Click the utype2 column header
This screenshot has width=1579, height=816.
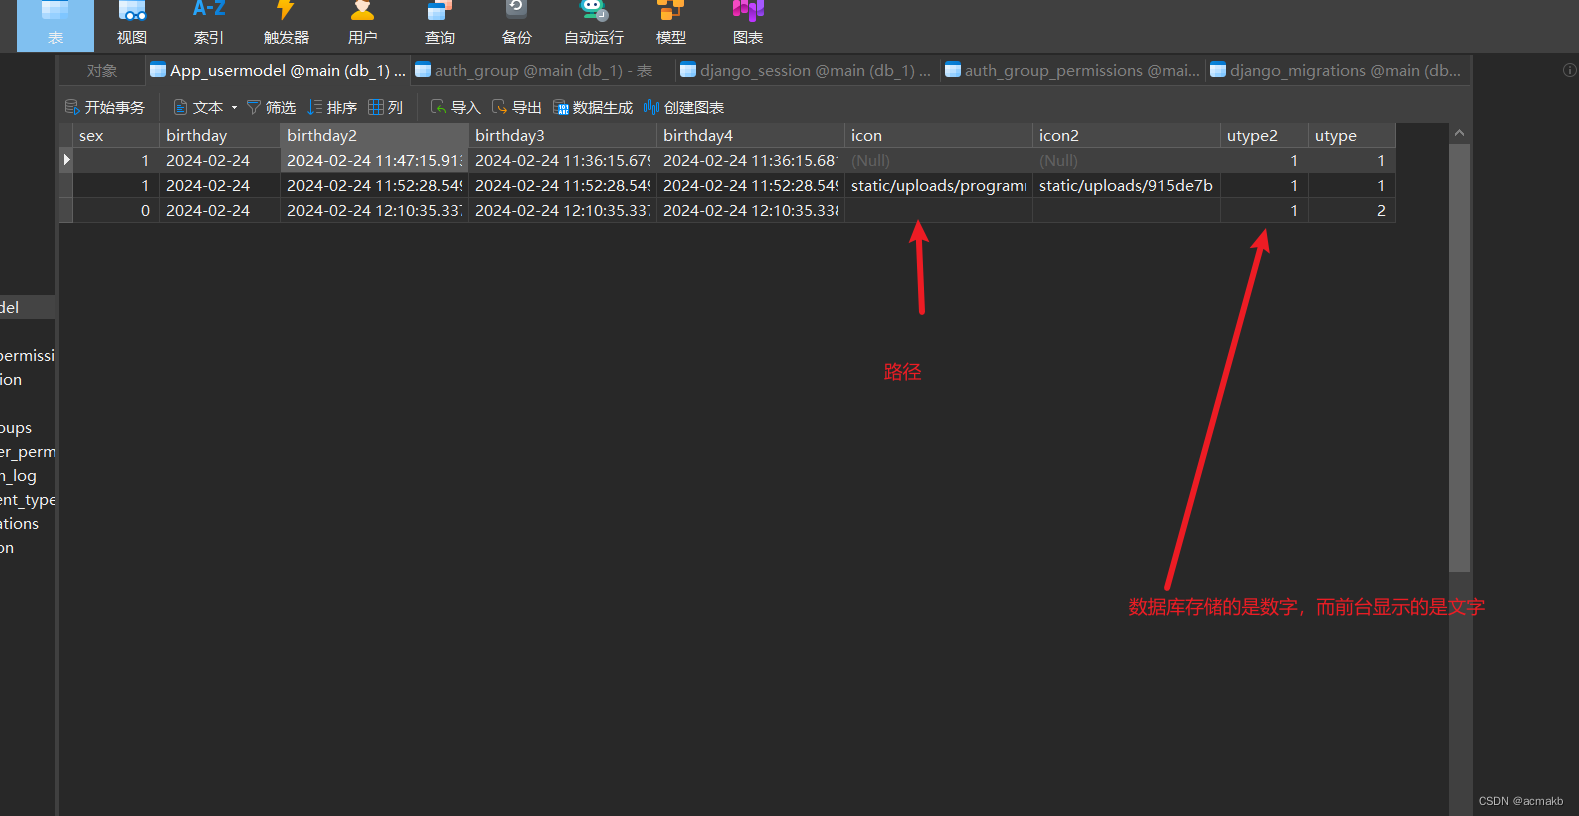pos(1264,135)
